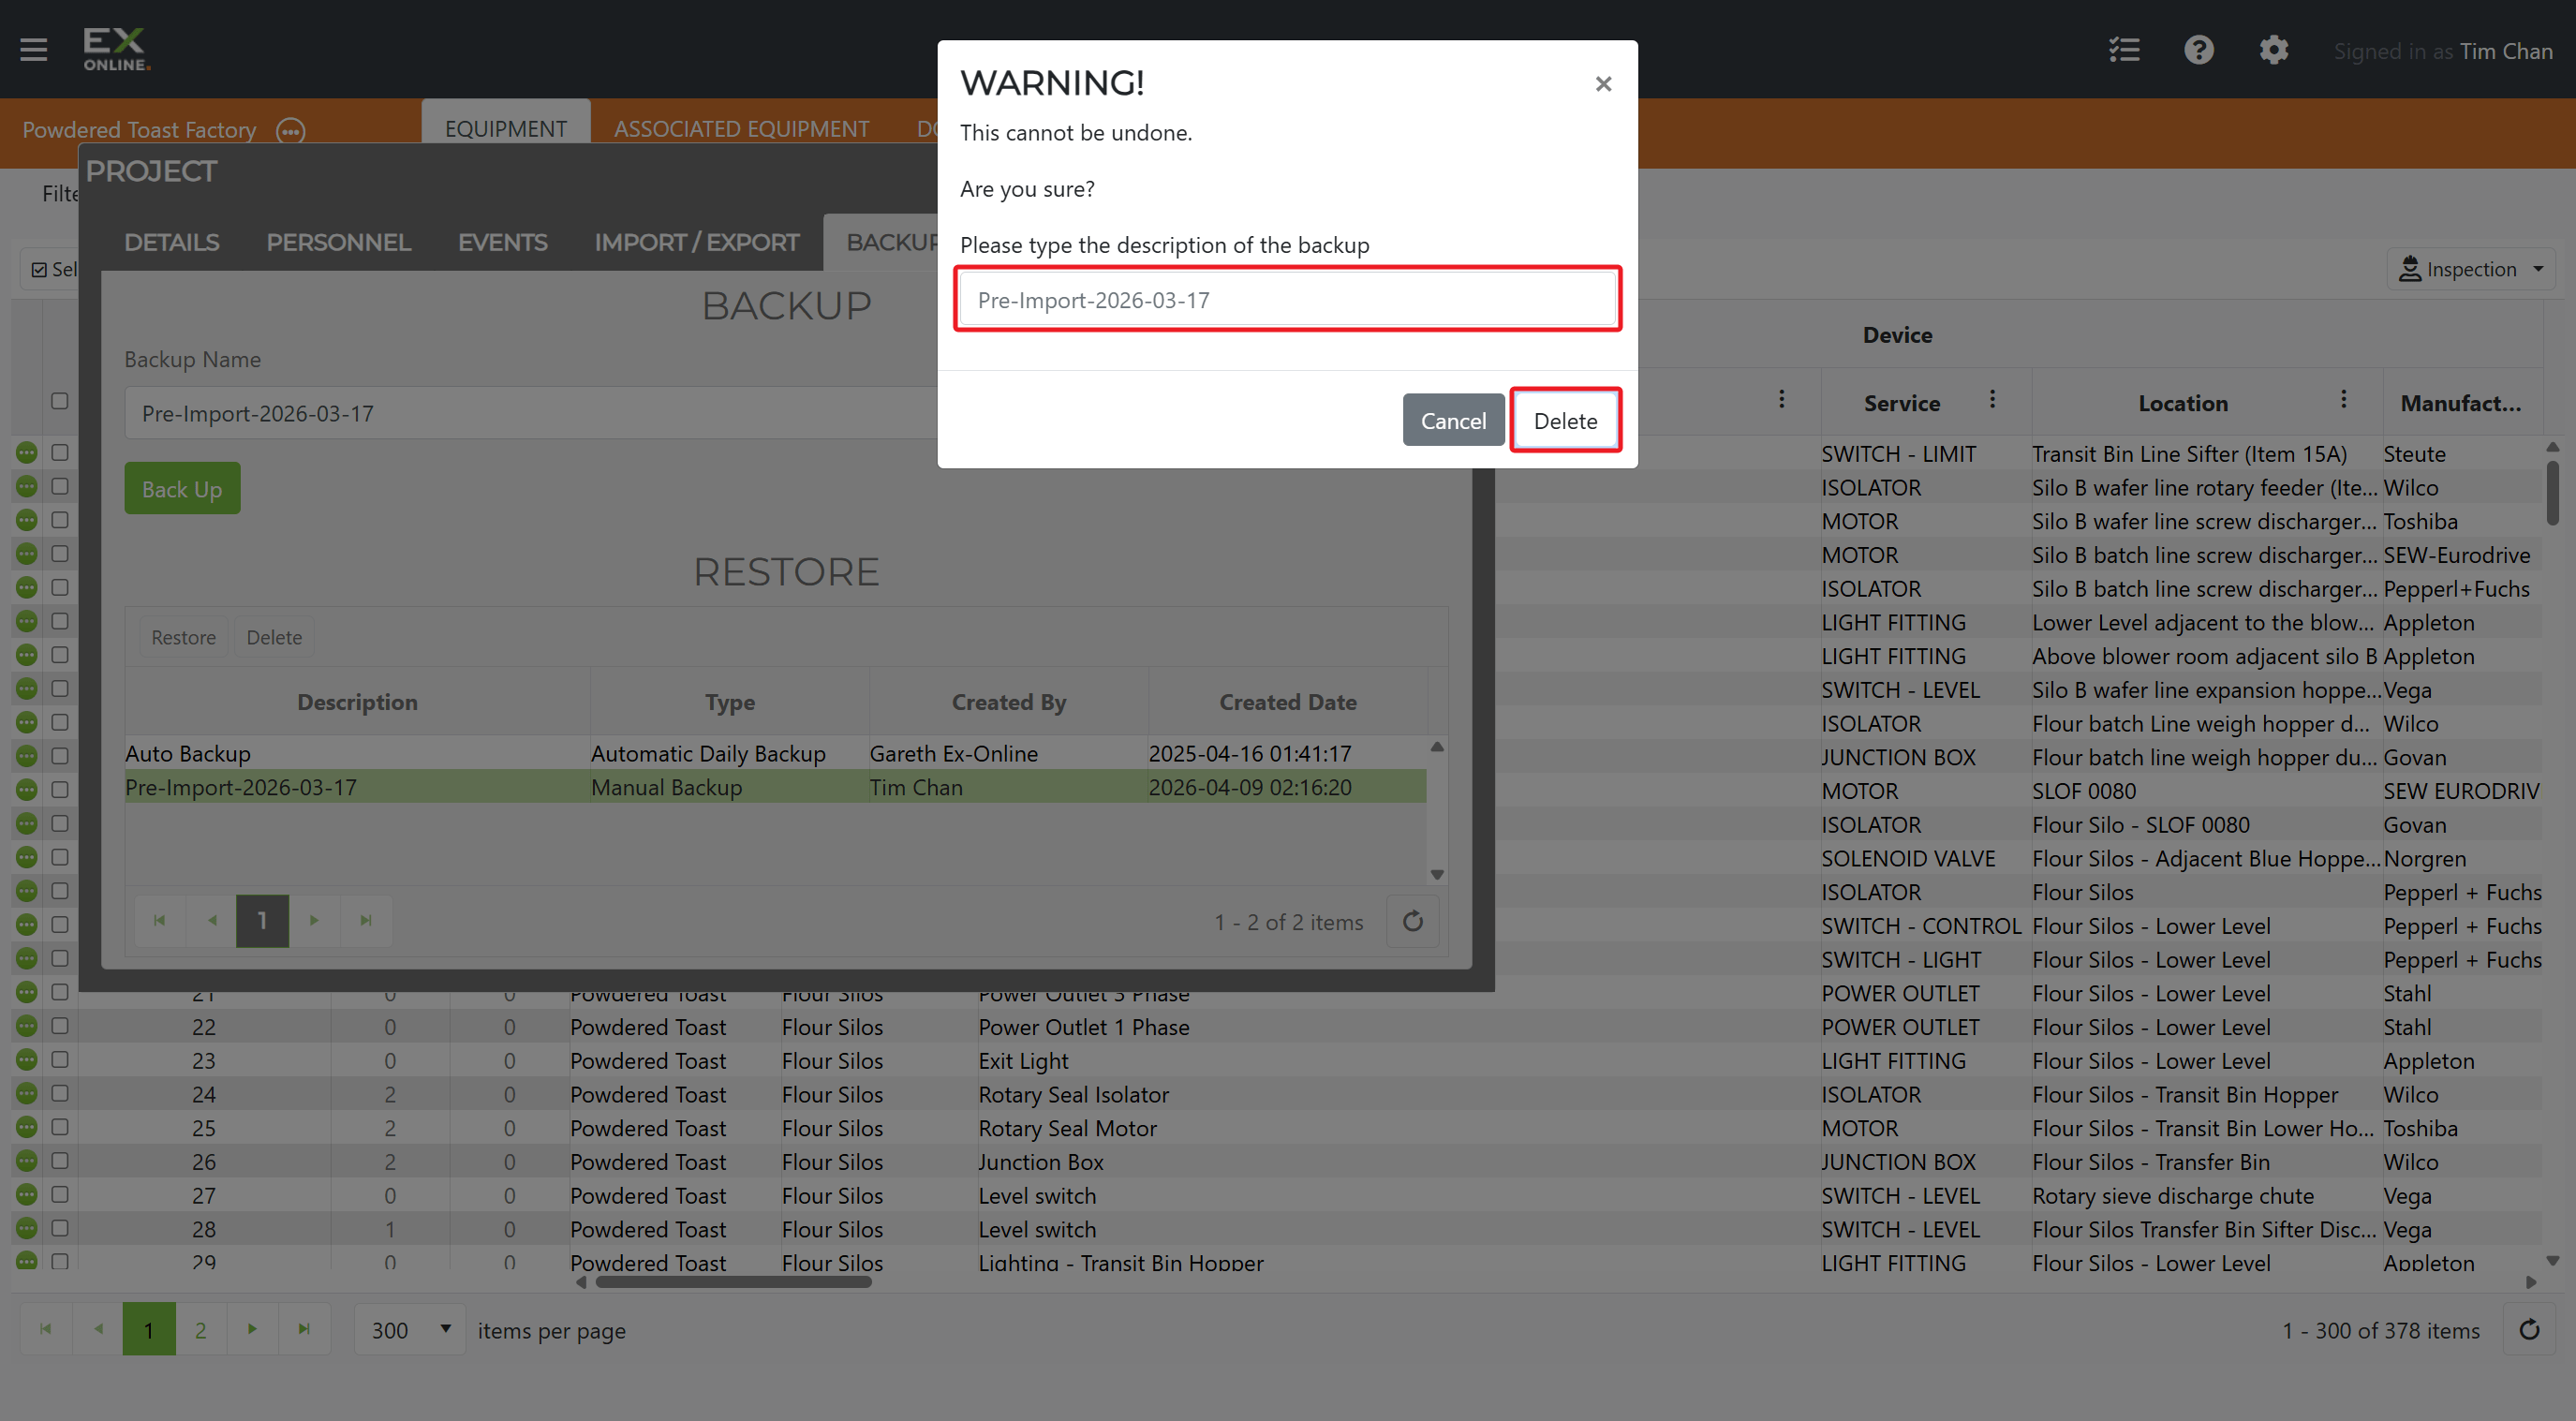Open column menu left of Service
2576x1421 pixels.
[1781, 400]
